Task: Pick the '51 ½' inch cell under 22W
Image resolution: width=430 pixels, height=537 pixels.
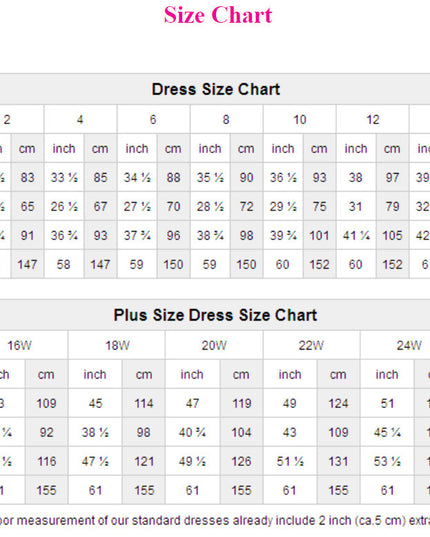Action: coord(290,461)
